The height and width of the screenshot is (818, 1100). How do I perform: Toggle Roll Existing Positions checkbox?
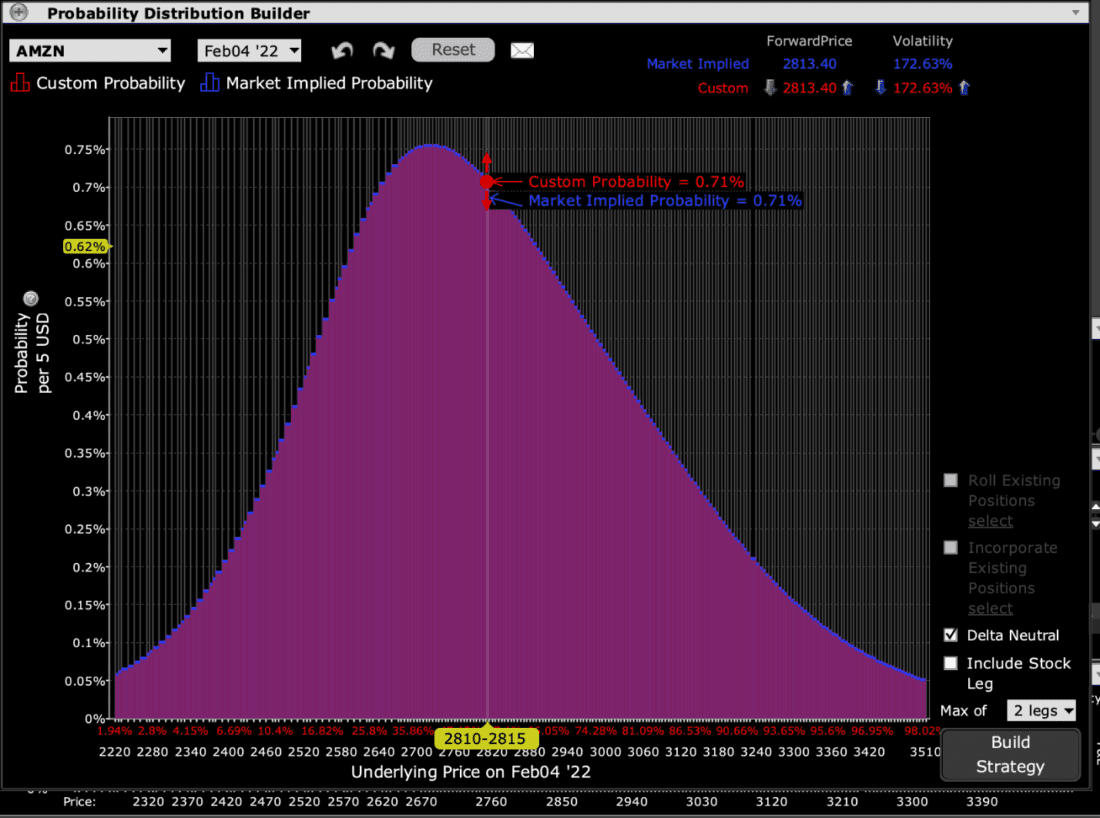click(x=951, y=481)
